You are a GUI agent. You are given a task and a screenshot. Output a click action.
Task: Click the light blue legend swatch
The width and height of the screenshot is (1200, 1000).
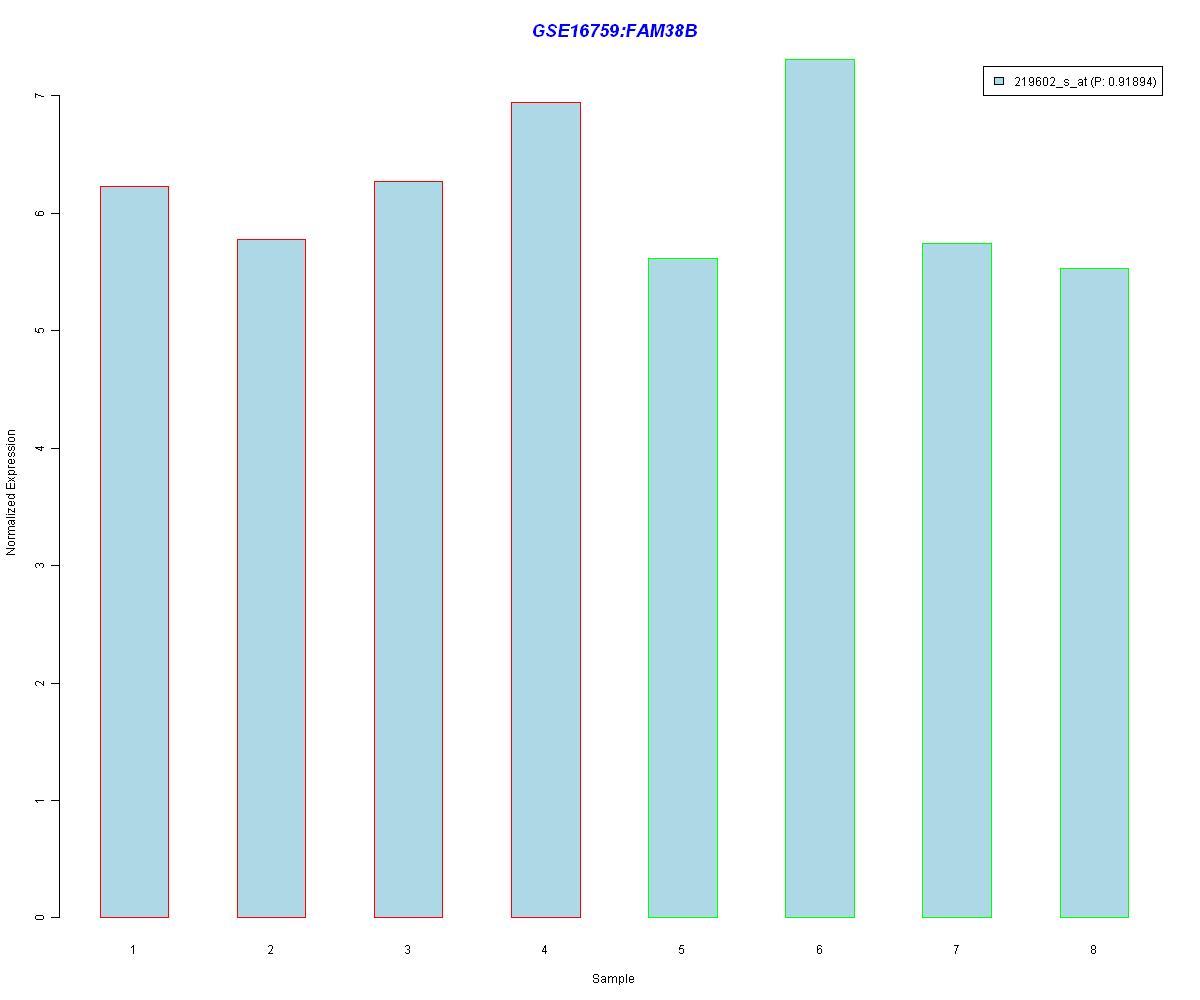tap(999, 82)
